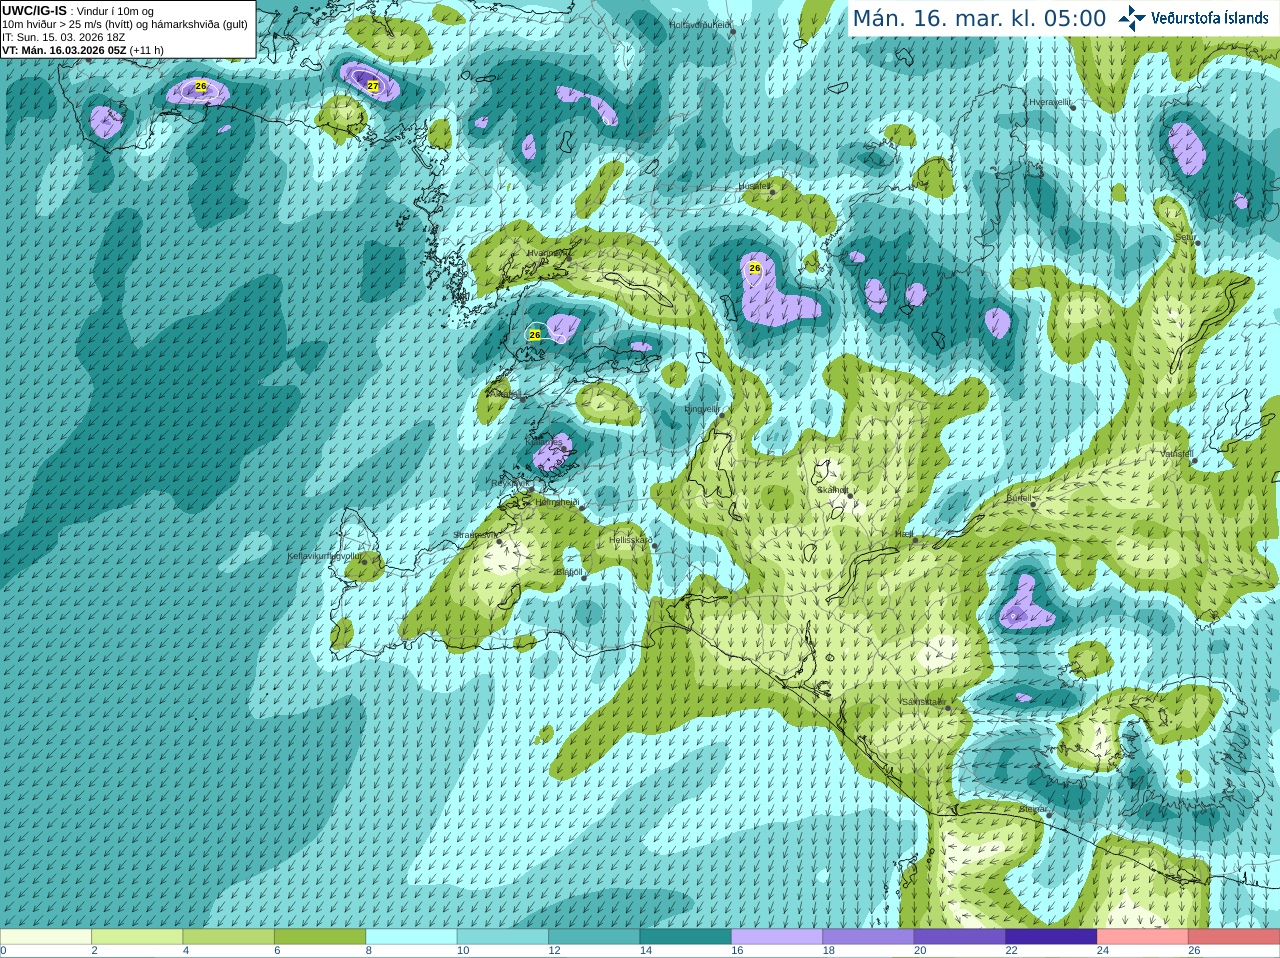Click the yellow 27 gust marker
Viewport: 1280px width, 958px height.
point(373,86)
